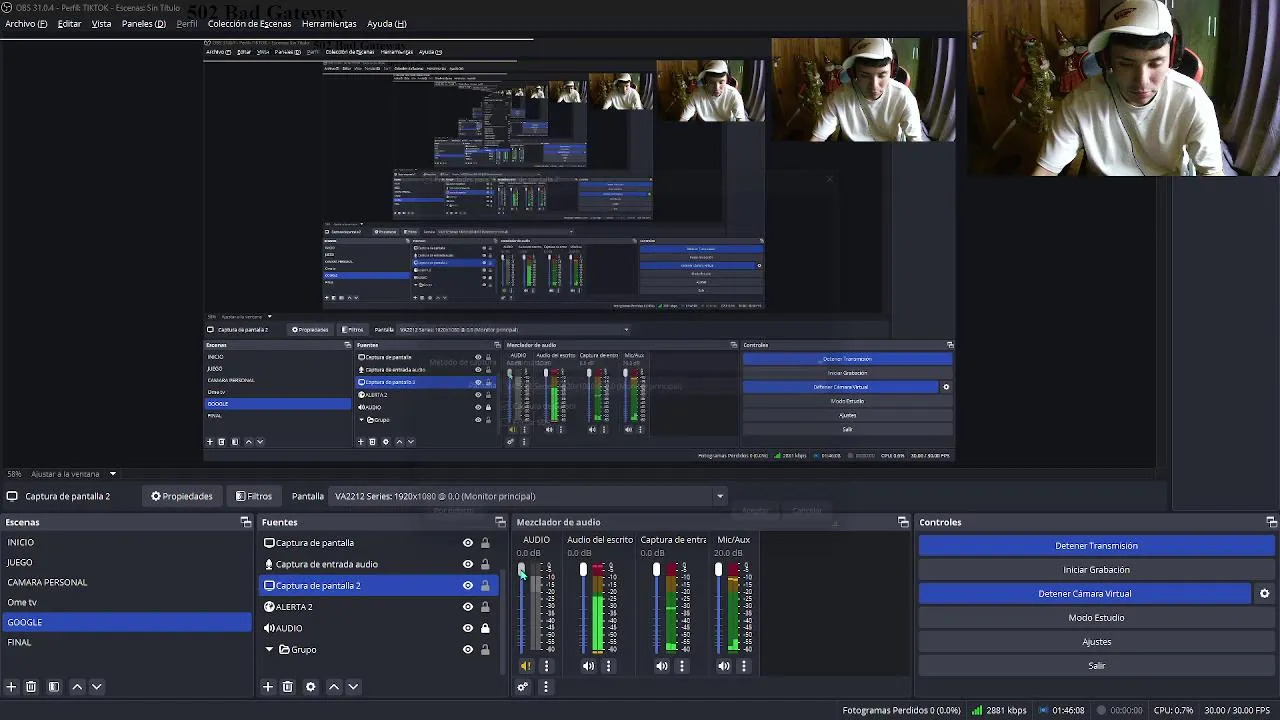The image size is (1280, 720).
Task: Move source down in Fuentes panel
Action: point(353,687)
